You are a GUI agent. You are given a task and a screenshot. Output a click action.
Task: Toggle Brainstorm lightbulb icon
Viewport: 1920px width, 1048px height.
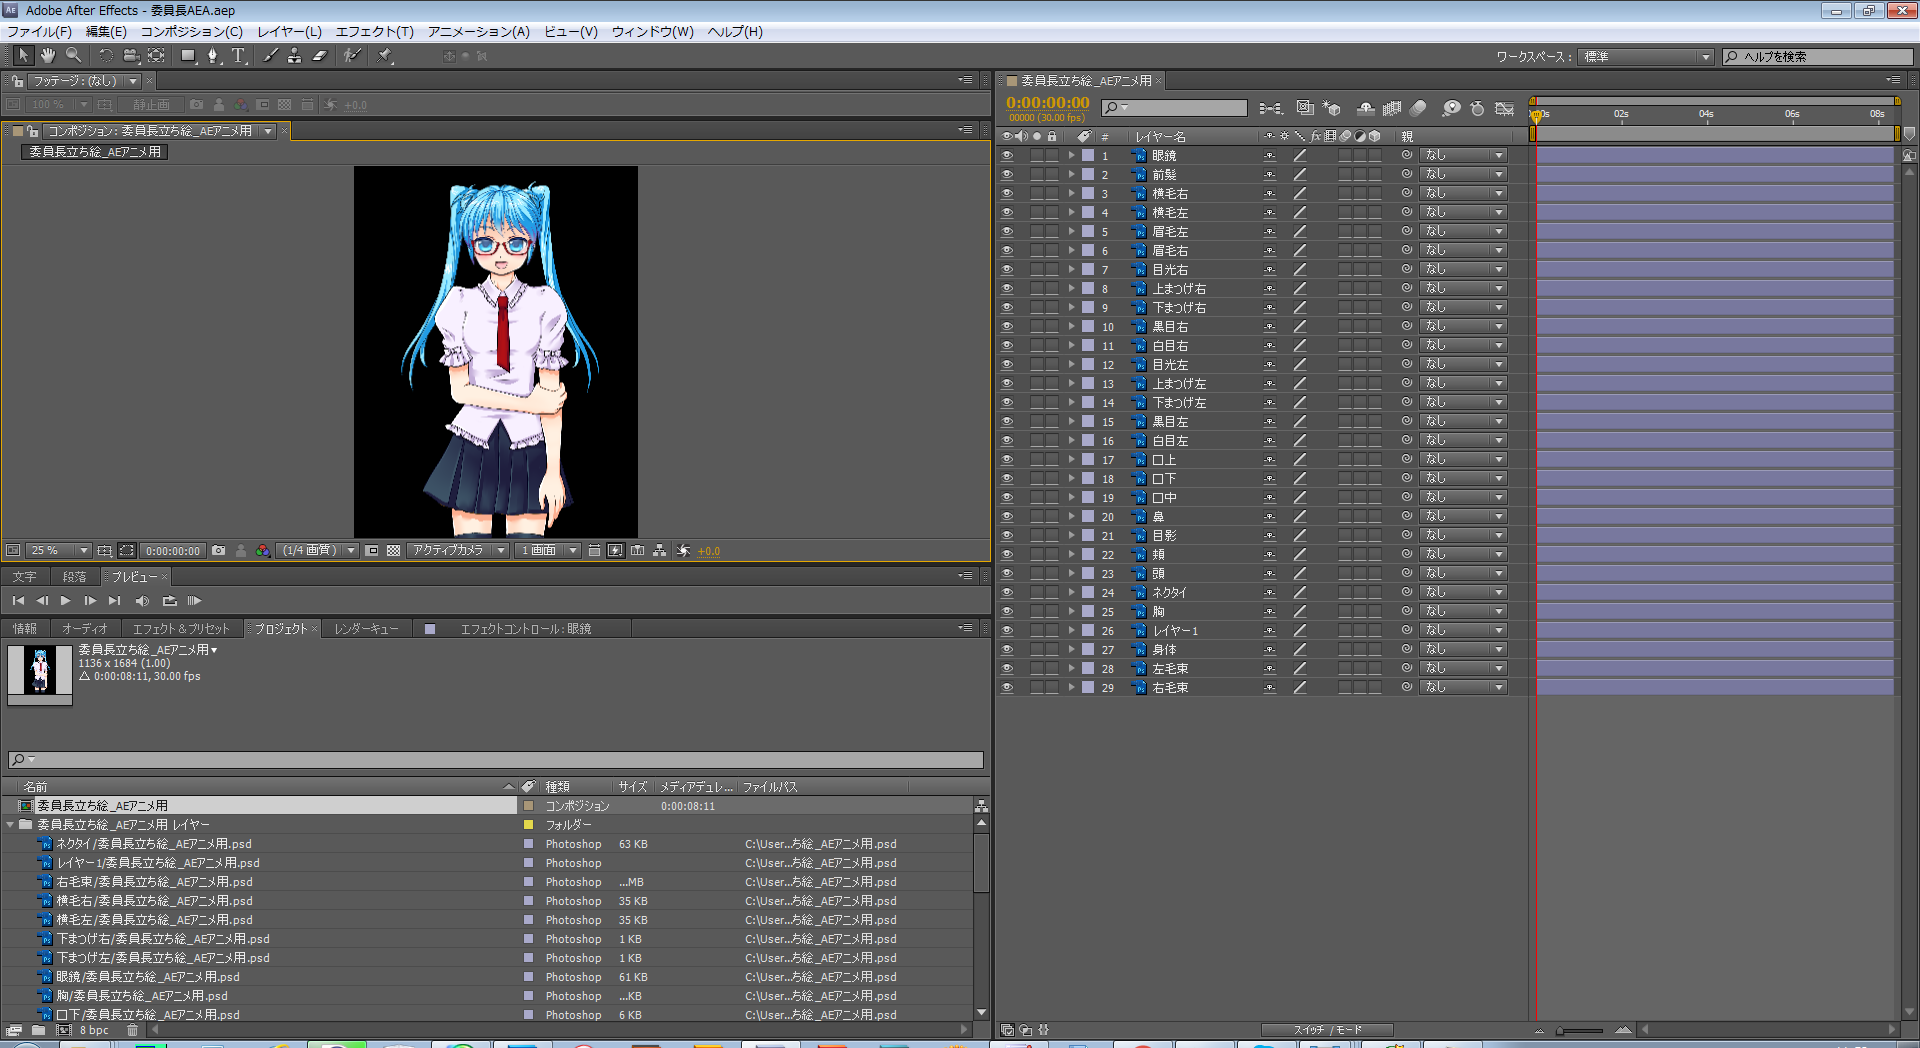point(1451,108)
